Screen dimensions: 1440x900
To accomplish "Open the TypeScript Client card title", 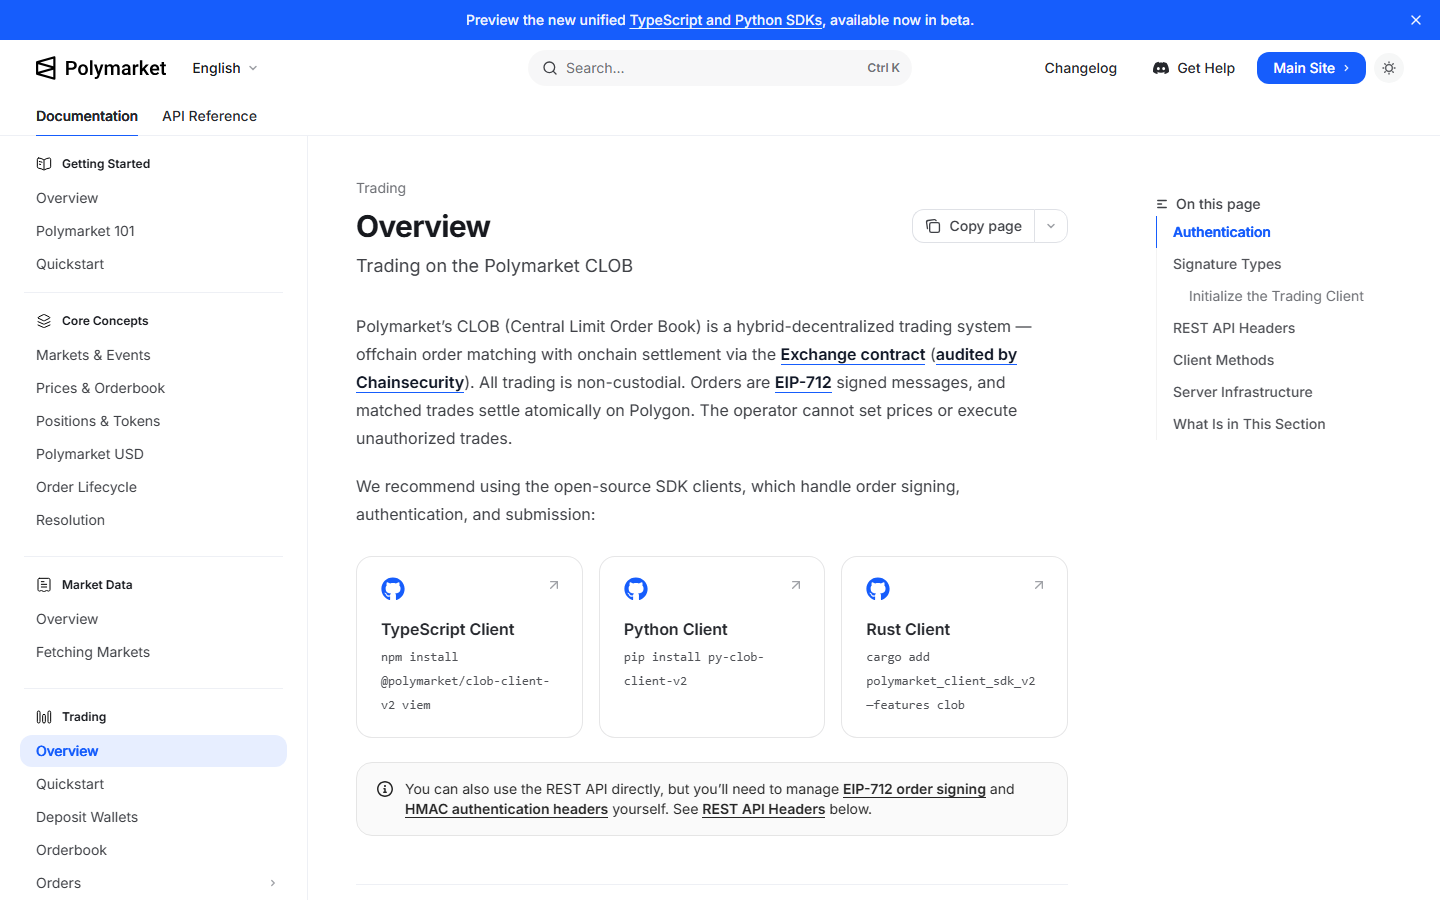I will point(447,629).
